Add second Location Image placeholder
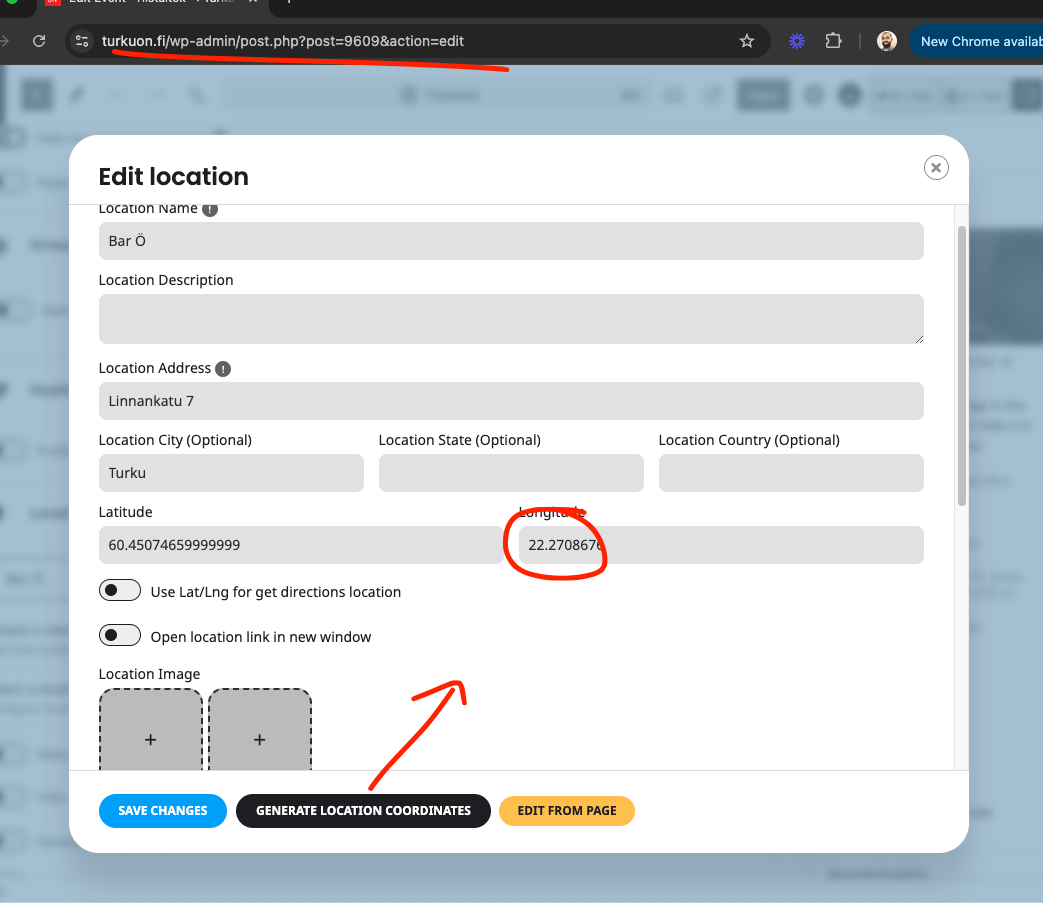 point(260,730)
